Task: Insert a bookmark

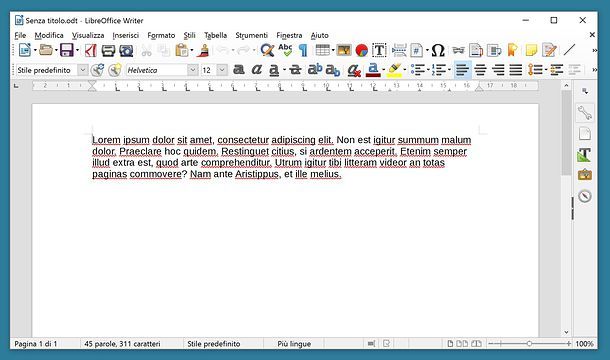Action: [x=512, y=50]
